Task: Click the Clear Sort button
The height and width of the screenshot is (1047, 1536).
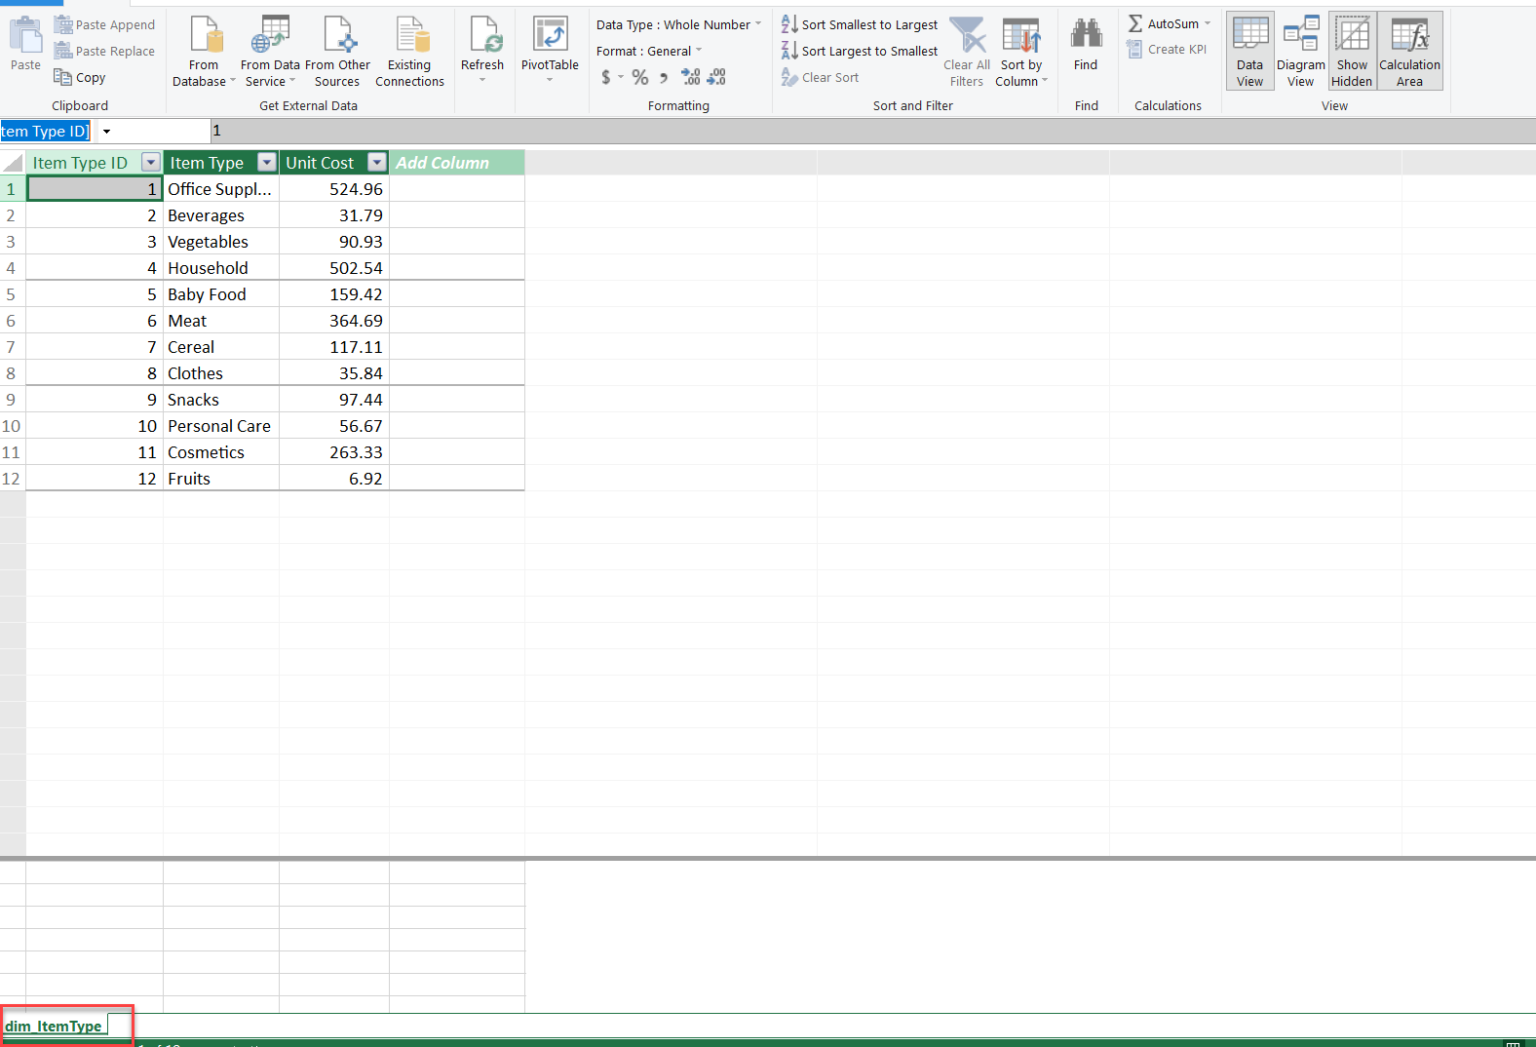Action: point(829,77)
